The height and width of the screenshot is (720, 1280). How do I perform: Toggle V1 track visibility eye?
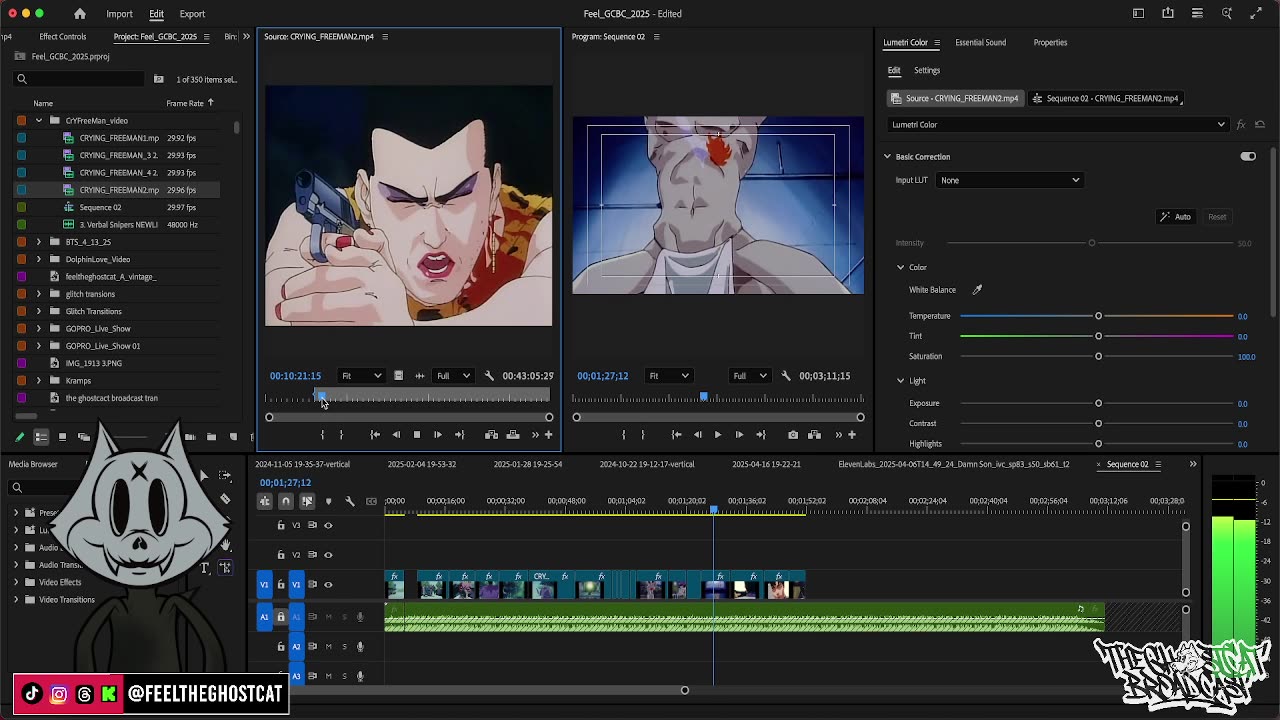(x=328, y=585)
